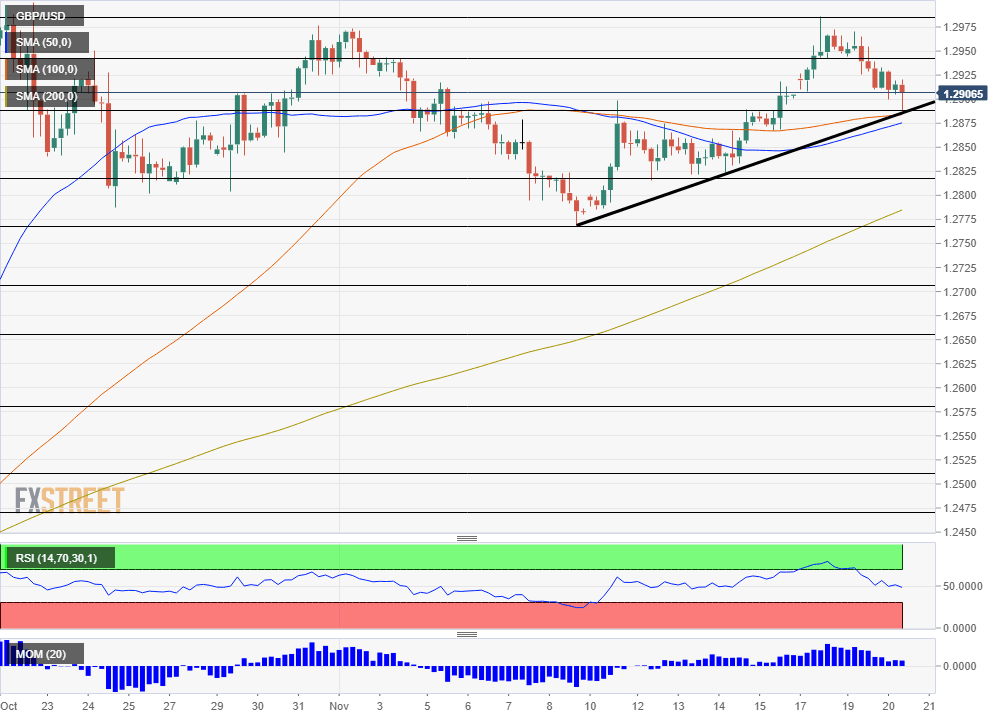Click the 50.0000 RSI axis label
The height and width of the screenshot is (719, 1006).
962,587
